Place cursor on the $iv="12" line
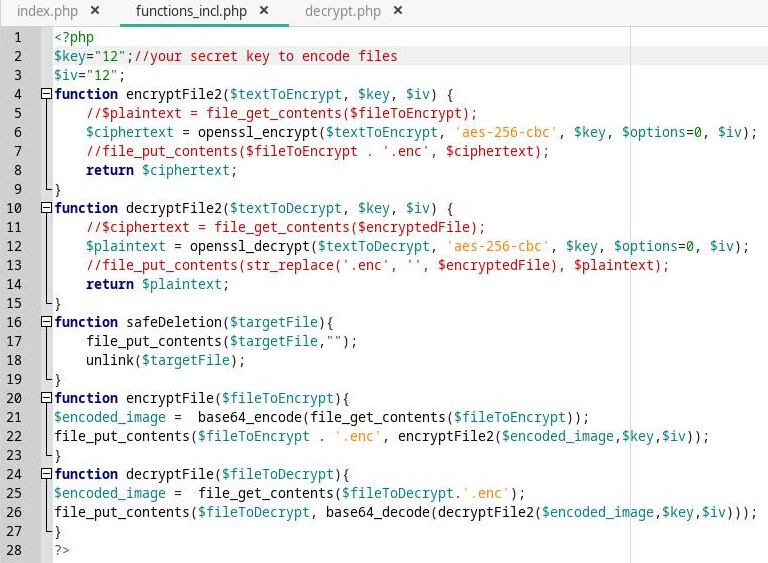 pyautogui.click(x=89, y=75)
